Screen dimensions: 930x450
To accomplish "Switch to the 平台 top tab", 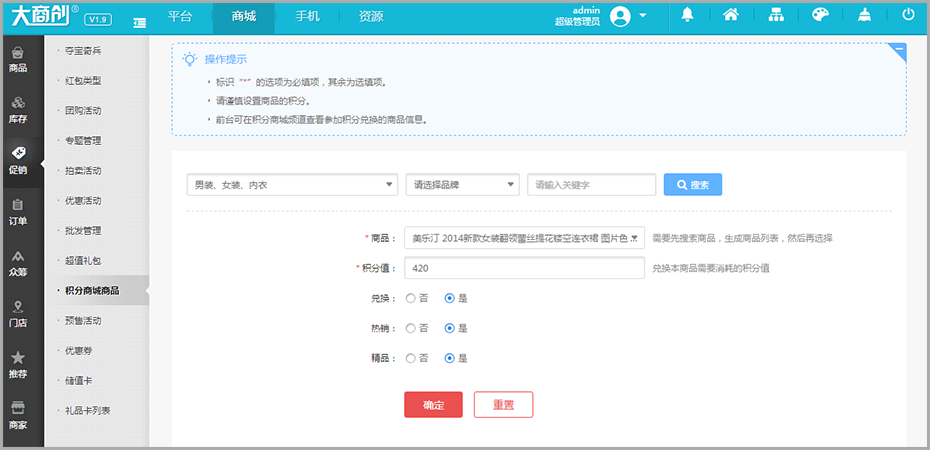I will (x=180, y=17).
